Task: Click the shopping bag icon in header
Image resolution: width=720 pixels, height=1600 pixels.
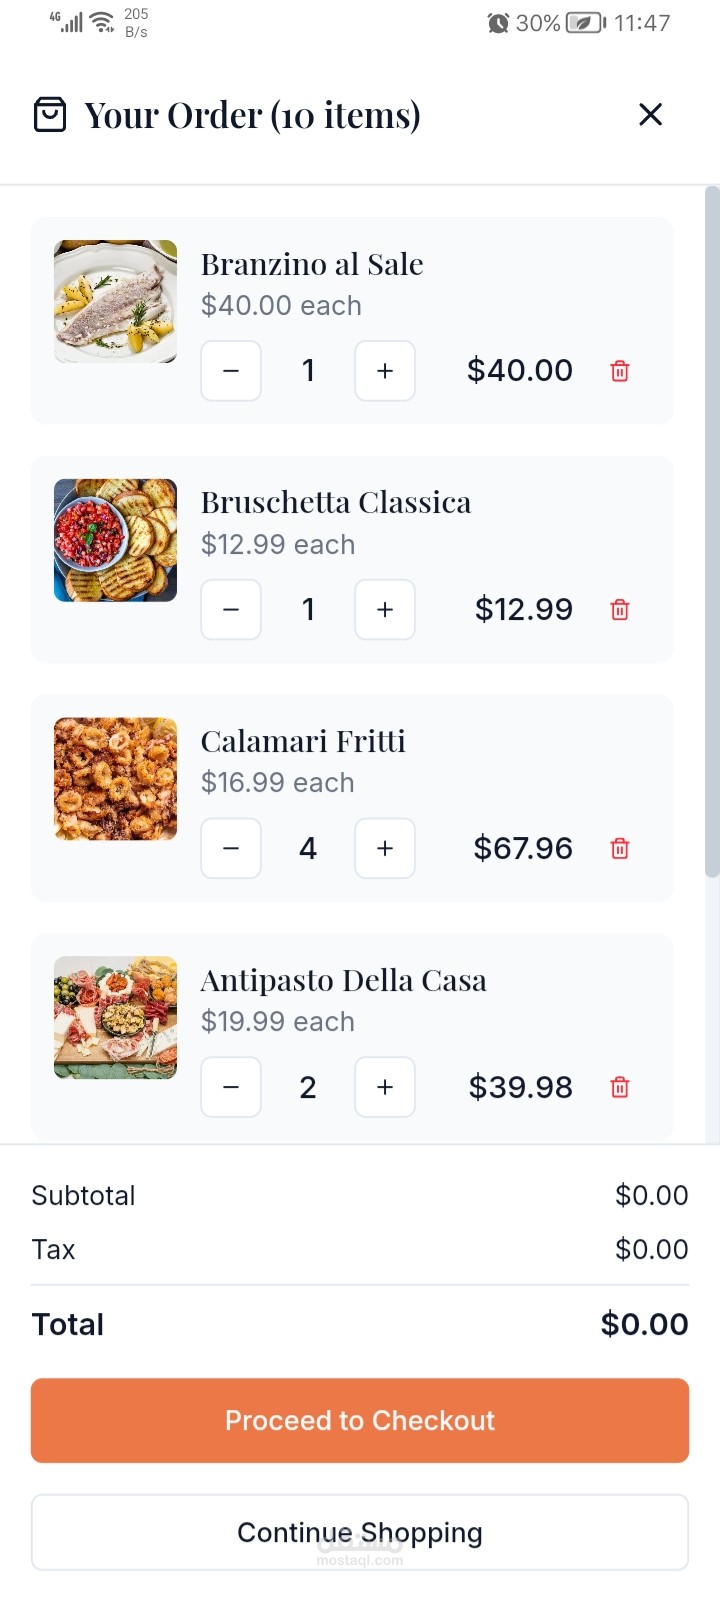Action: [x=50, y=115]
